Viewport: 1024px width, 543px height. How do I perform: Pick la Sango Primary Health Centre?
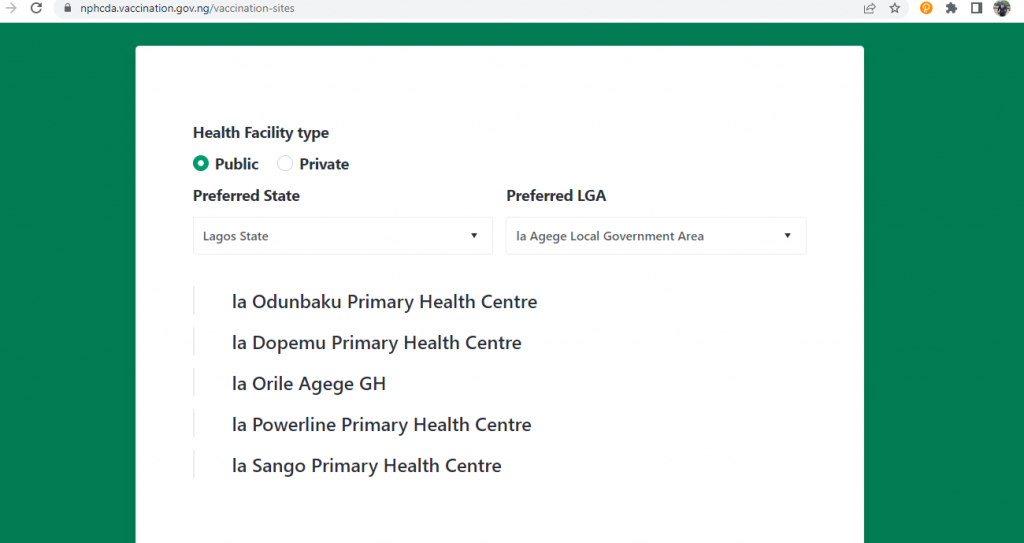tap(366, 466)
